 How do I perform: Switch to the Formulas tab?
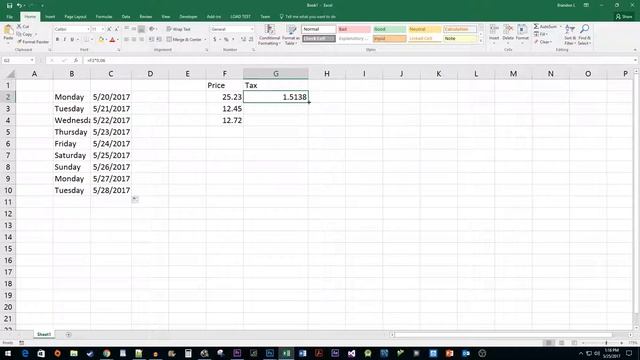tap(104, 17)
